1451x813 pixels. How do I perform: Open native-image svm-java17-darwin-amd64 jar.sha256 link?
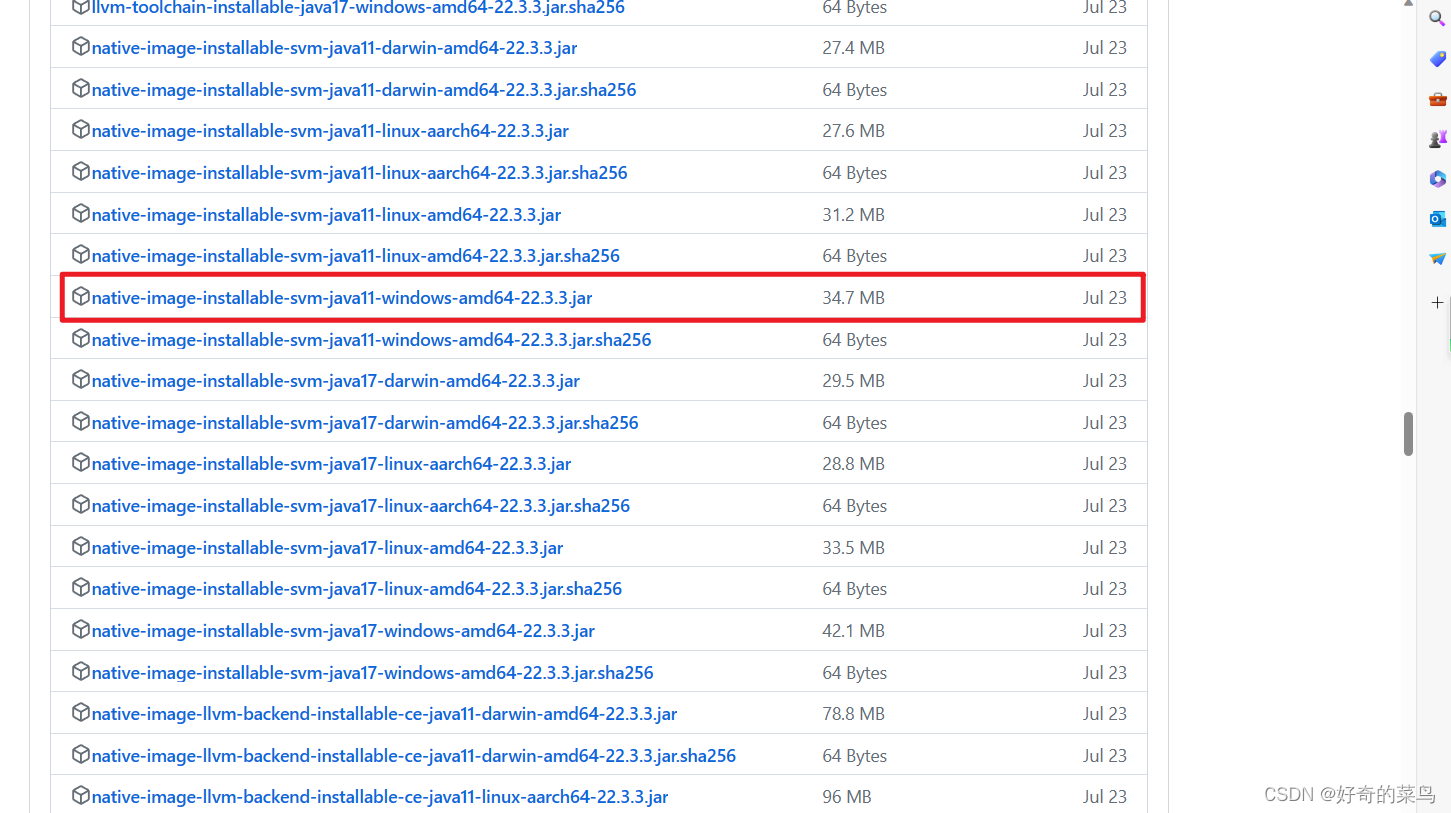[365, 423]
